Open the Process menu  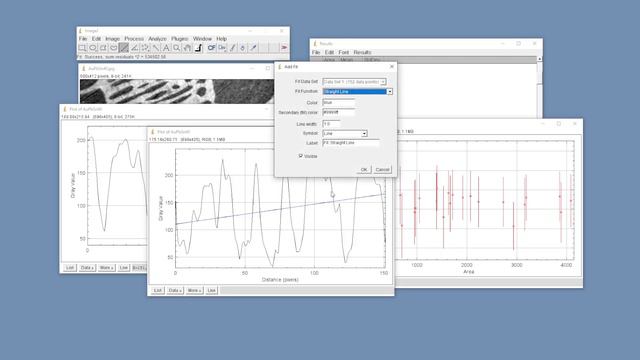(134, 39)
